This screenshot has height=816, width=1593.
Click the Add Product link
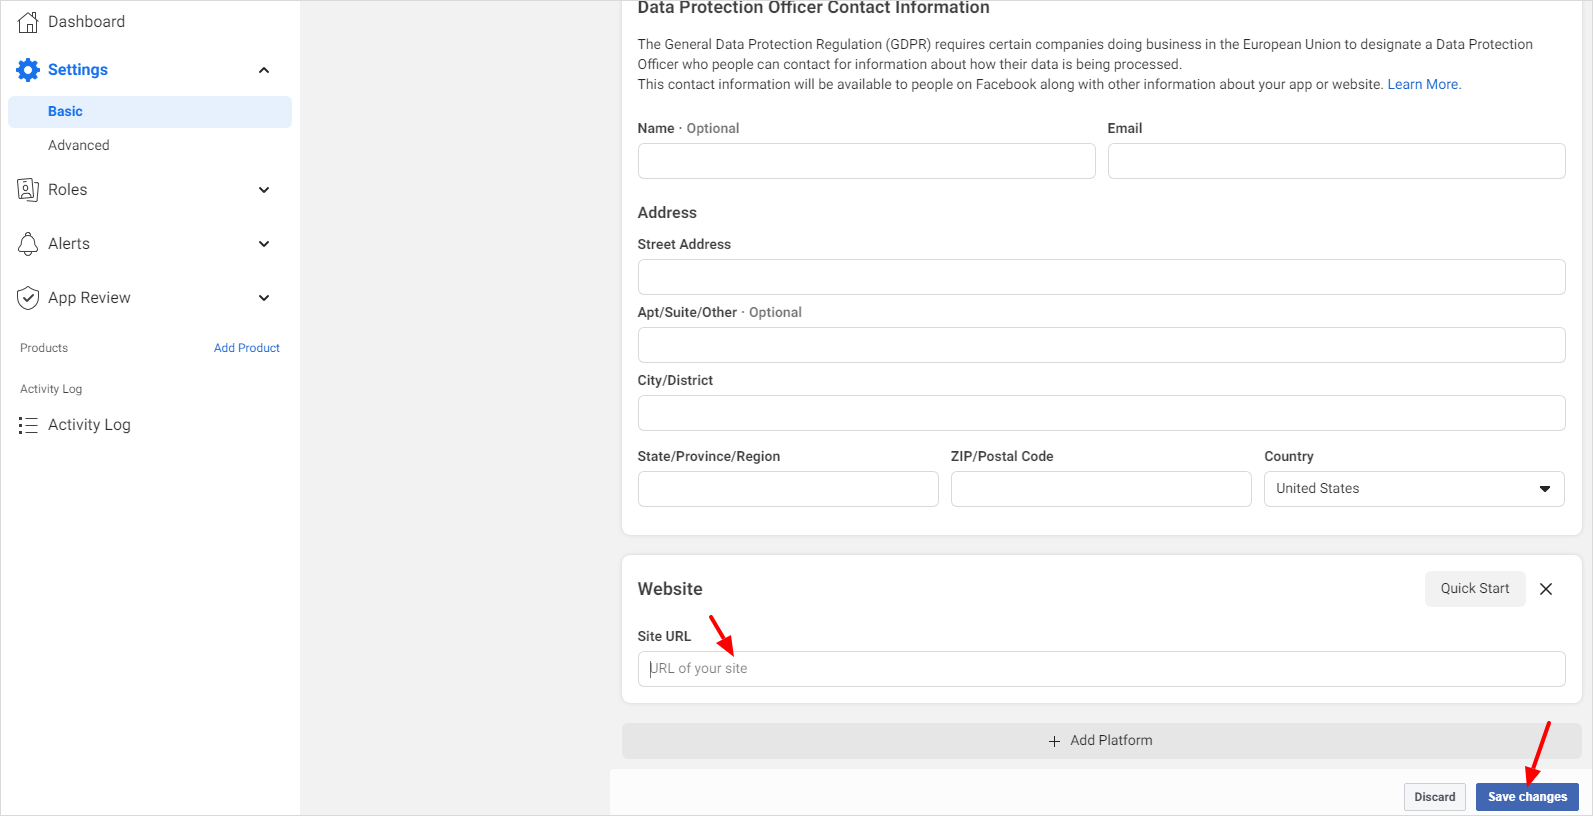pyautogui.click(x=247, y=348)
